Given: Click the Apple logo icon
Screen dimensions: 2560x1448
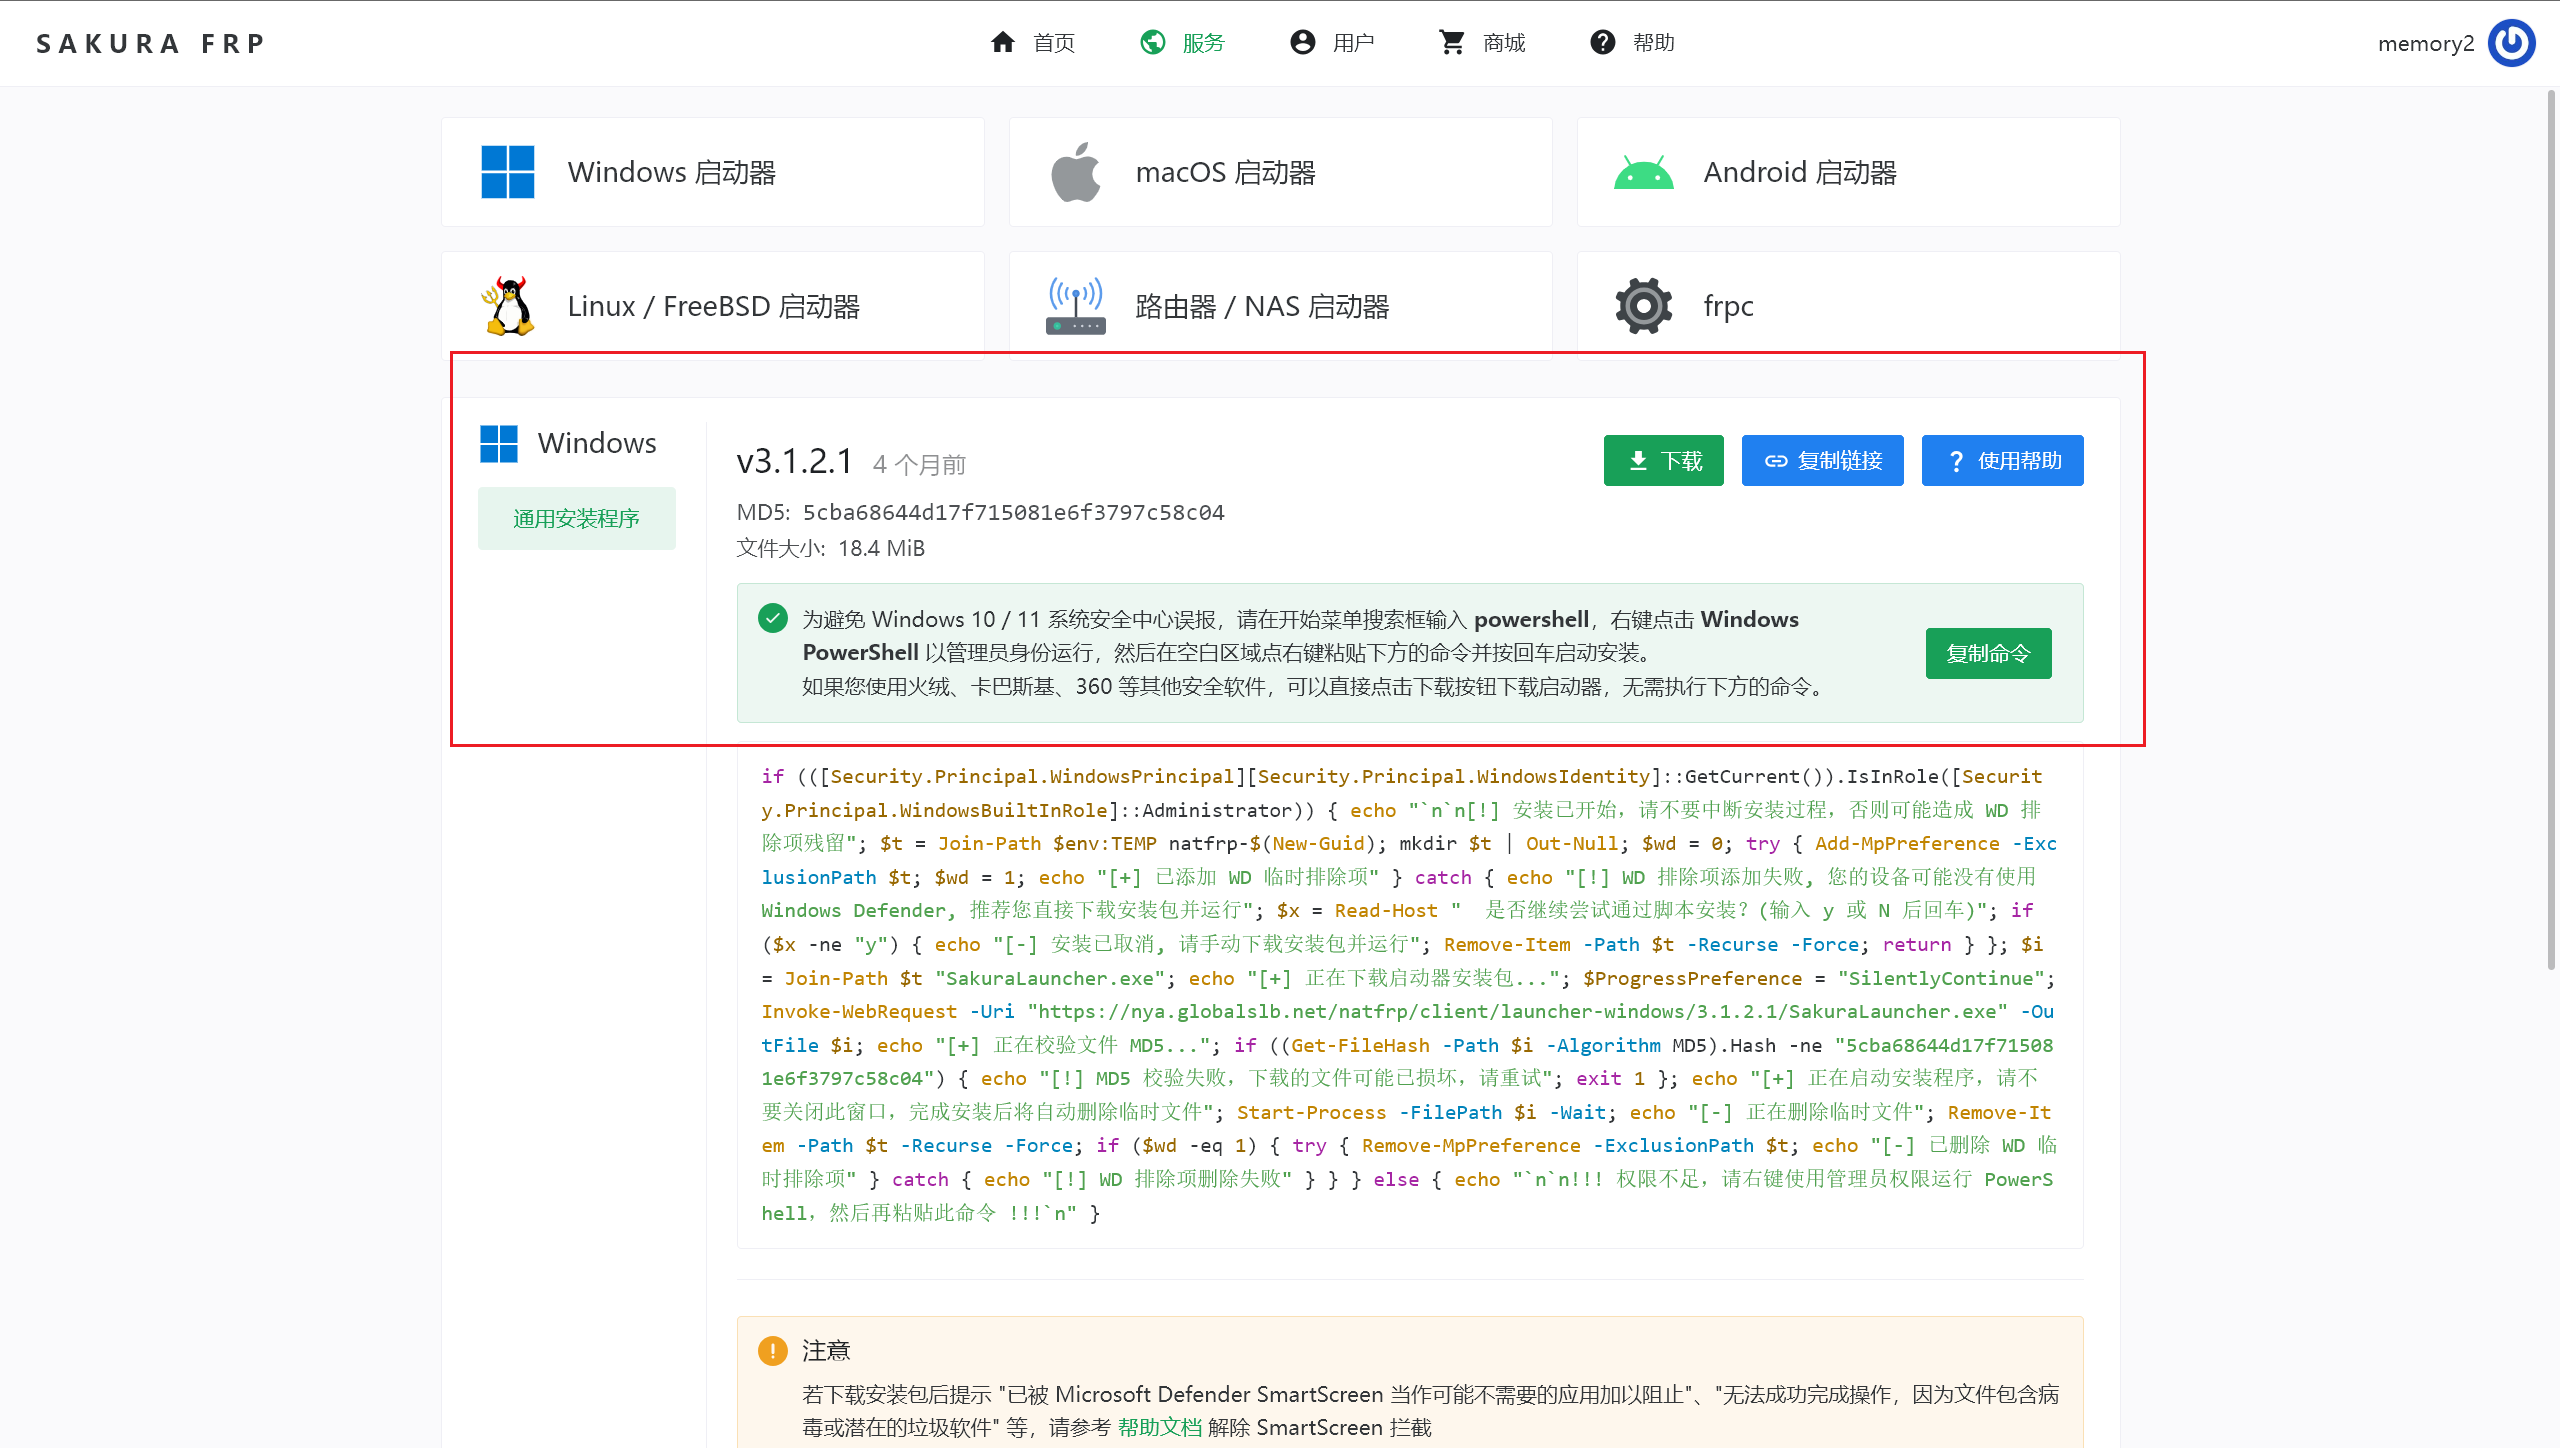Looking at the screenshot, I should (x=1075, y=172).
